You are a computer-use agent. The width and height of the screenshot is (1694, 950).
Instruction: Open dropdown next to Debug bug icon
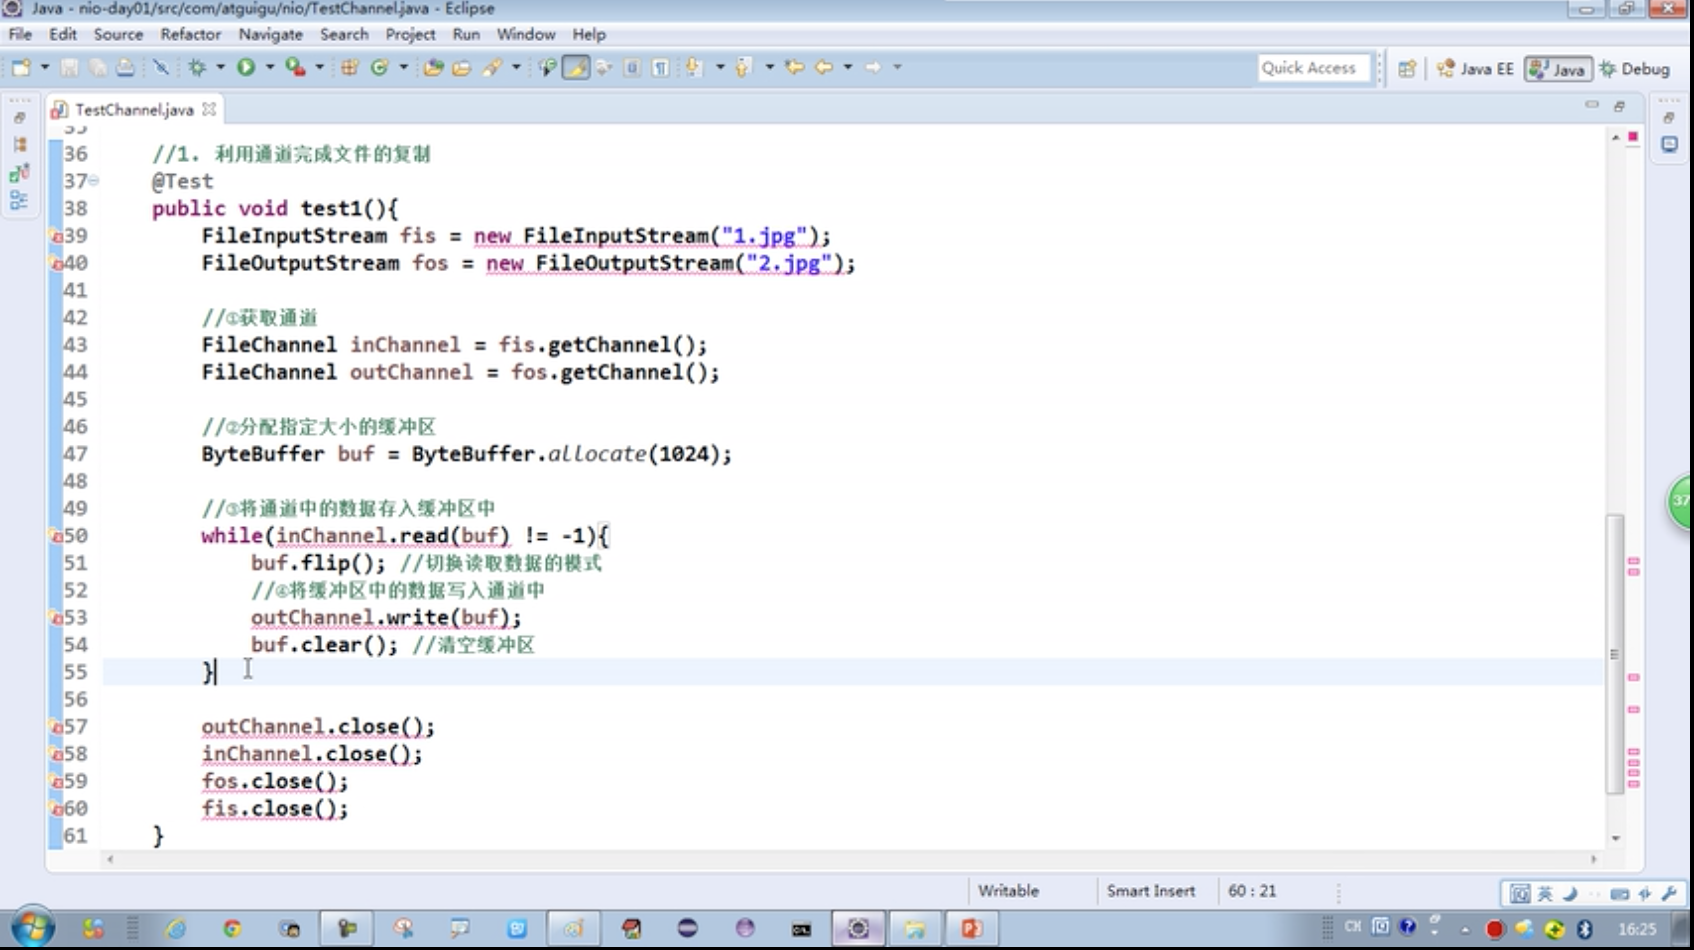220,67
